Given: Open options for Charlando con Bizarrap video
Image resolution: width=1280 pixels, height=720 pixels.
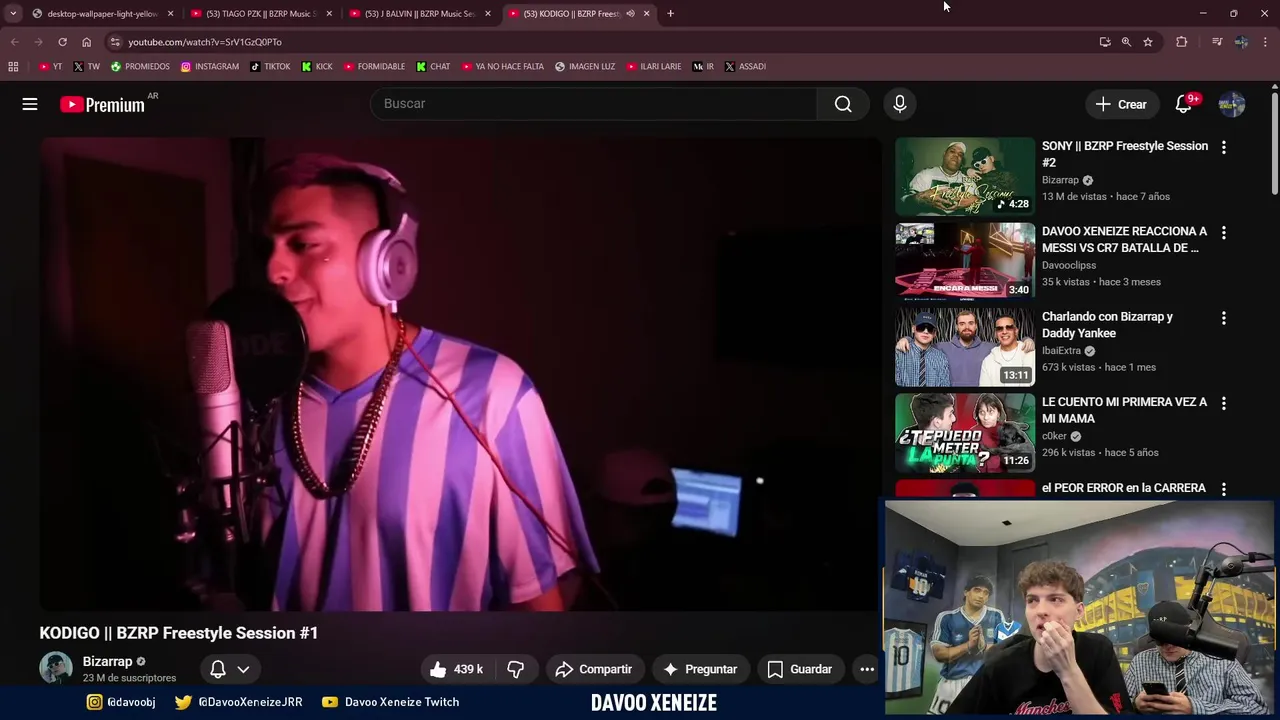Looking at the screenshot, I should (1223, 318).
